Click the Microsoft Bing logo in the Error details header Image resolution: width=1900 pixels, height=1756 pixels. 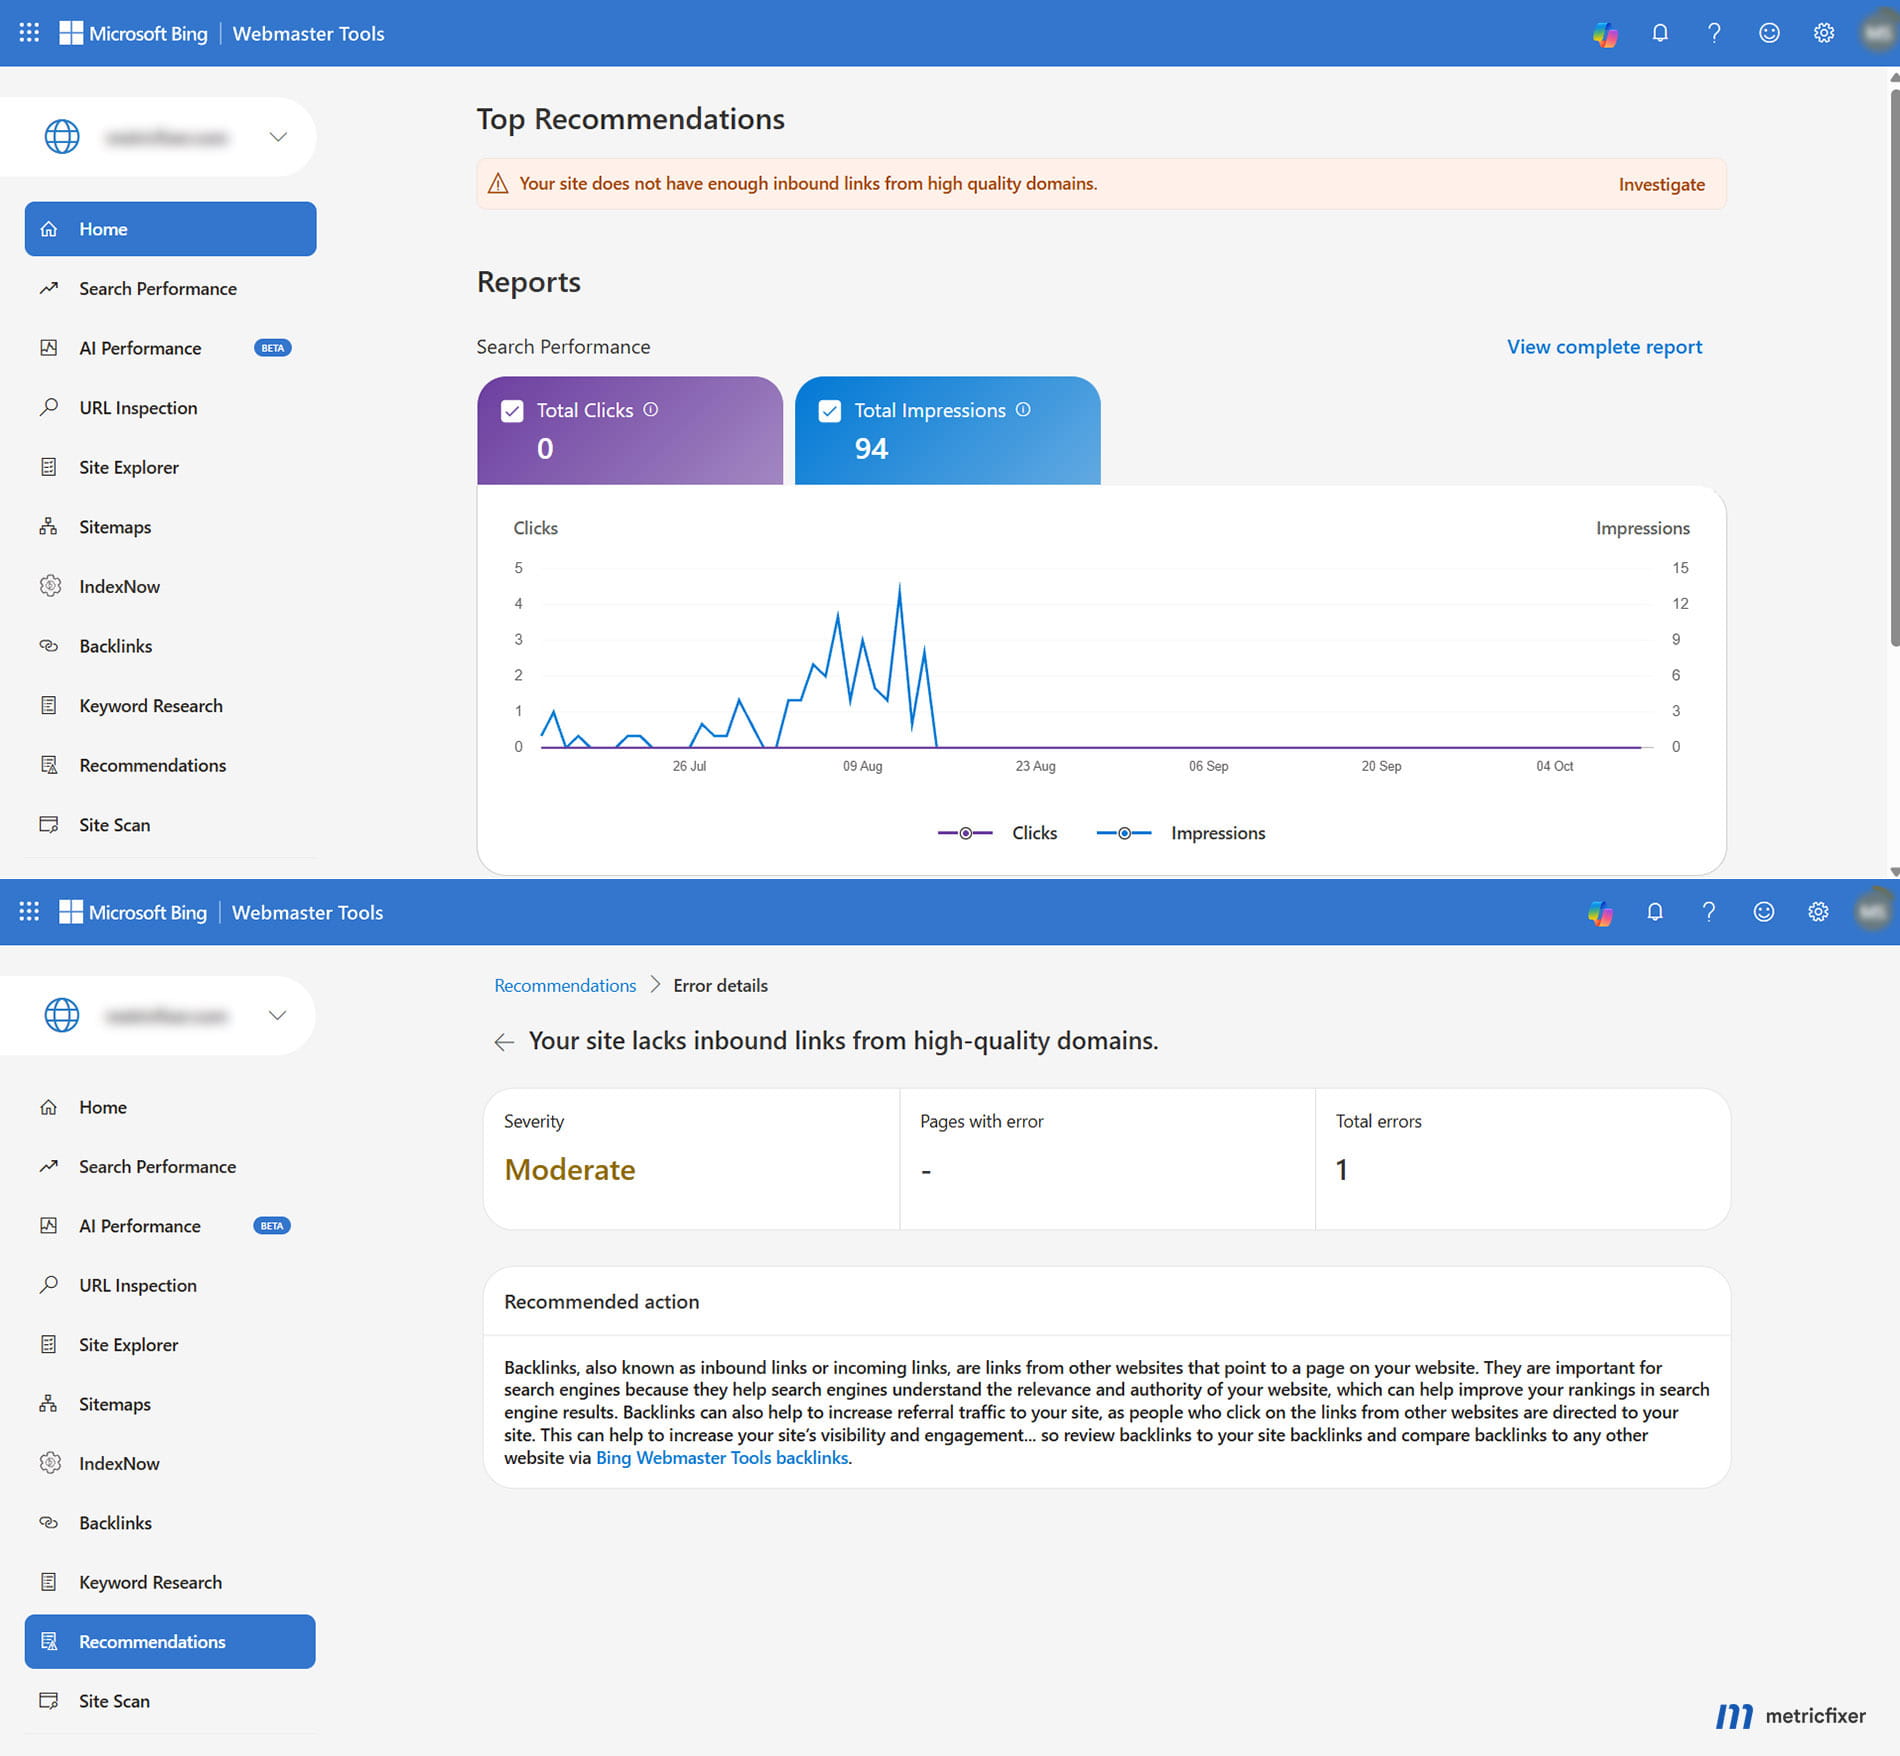tap(133, 912)
